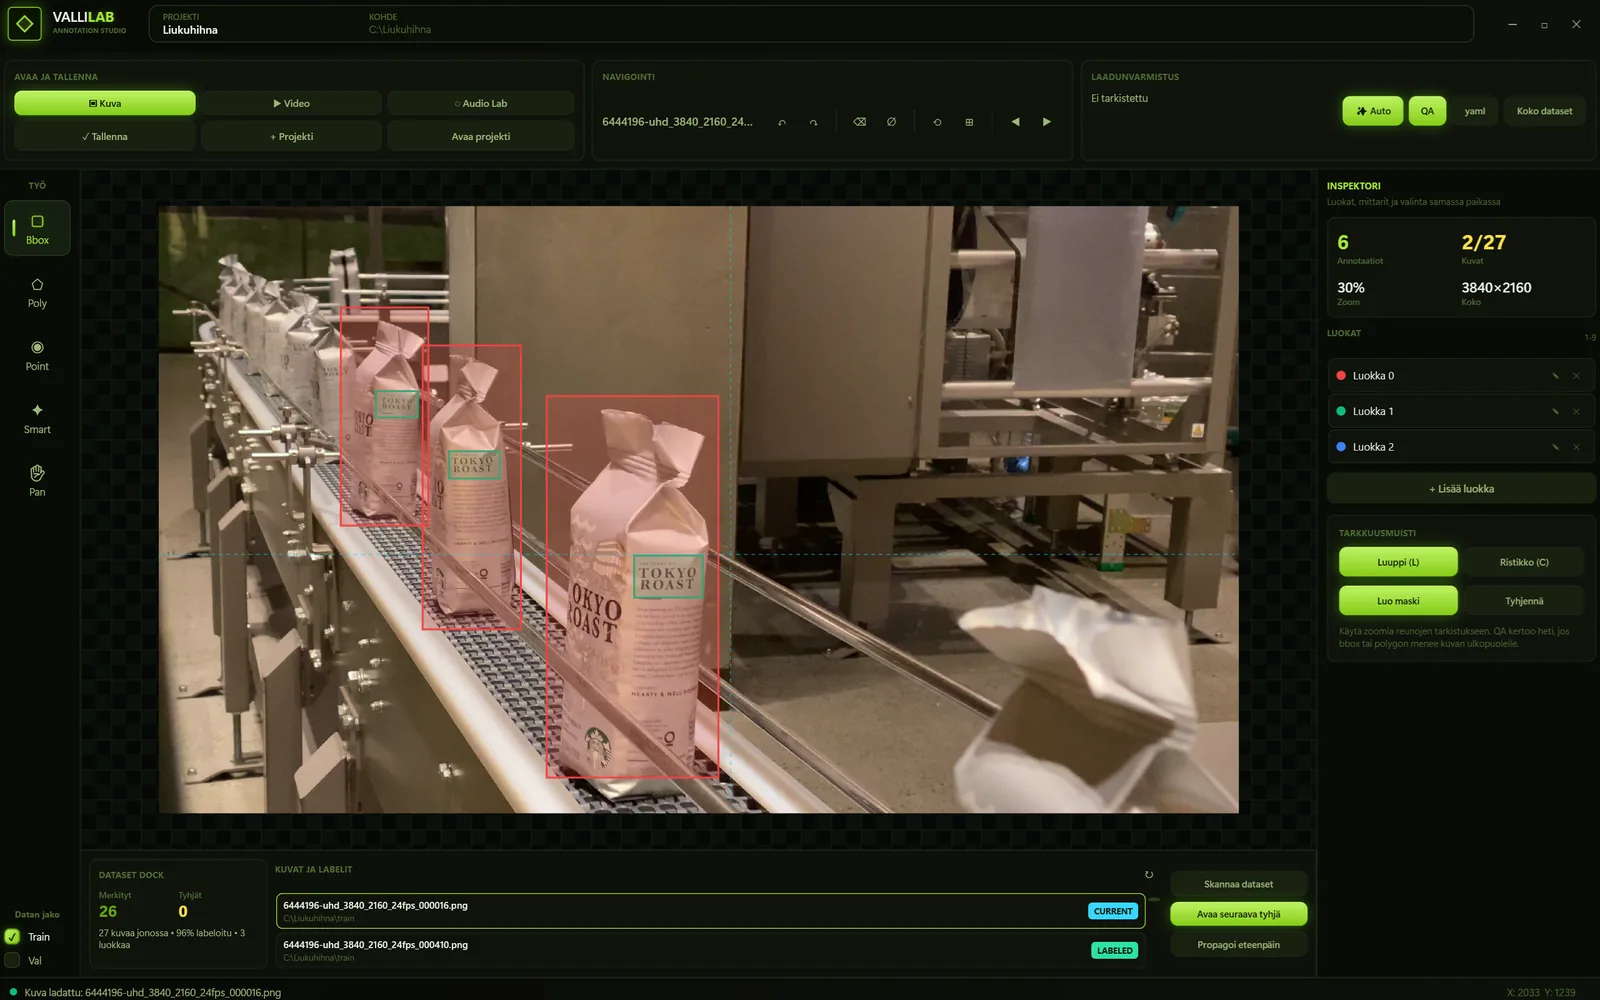Click the reset view rotation icon

pyautogui.click(x=937, y=122)
